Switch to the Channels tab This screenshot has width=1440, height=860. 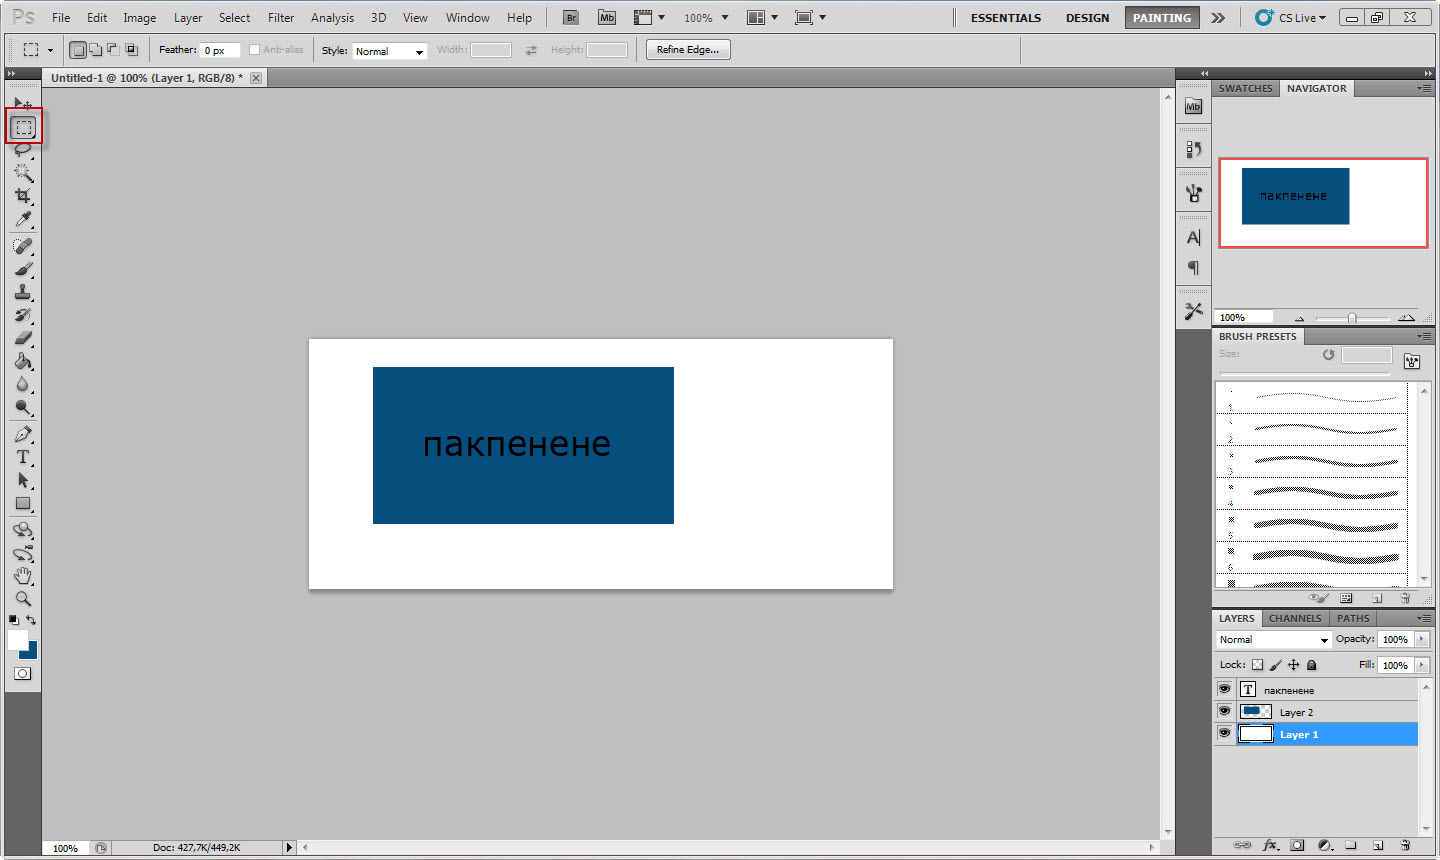point(1294,618)
